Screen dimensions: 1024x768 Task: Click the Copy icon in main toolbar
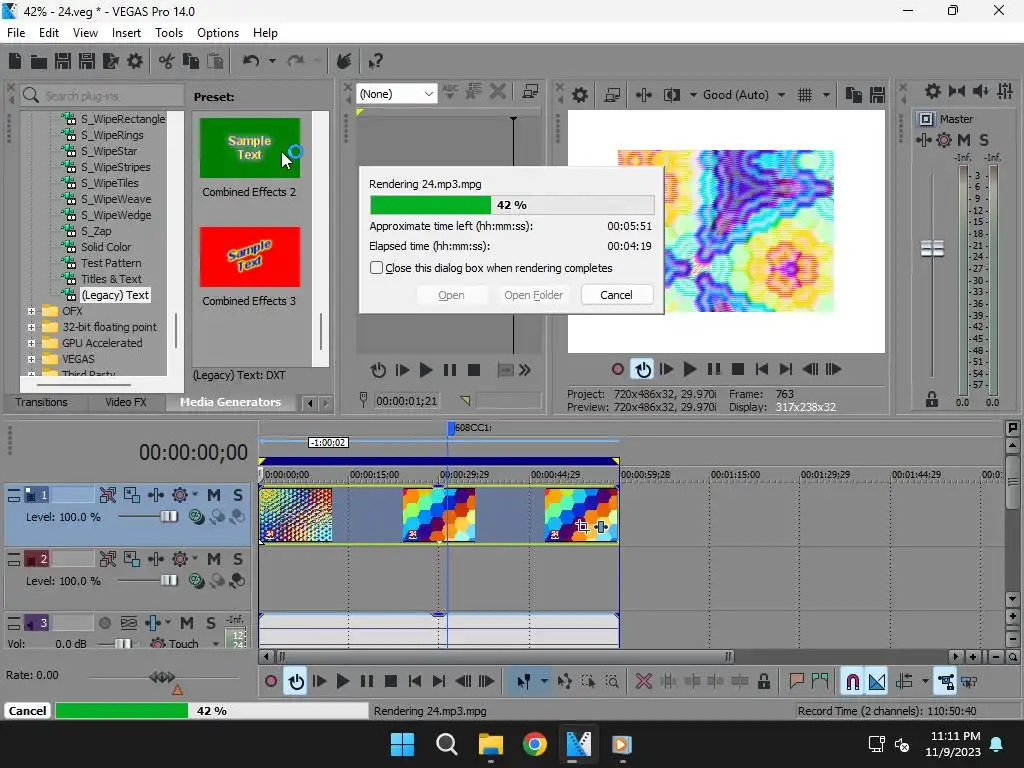[x=191, y=61]
